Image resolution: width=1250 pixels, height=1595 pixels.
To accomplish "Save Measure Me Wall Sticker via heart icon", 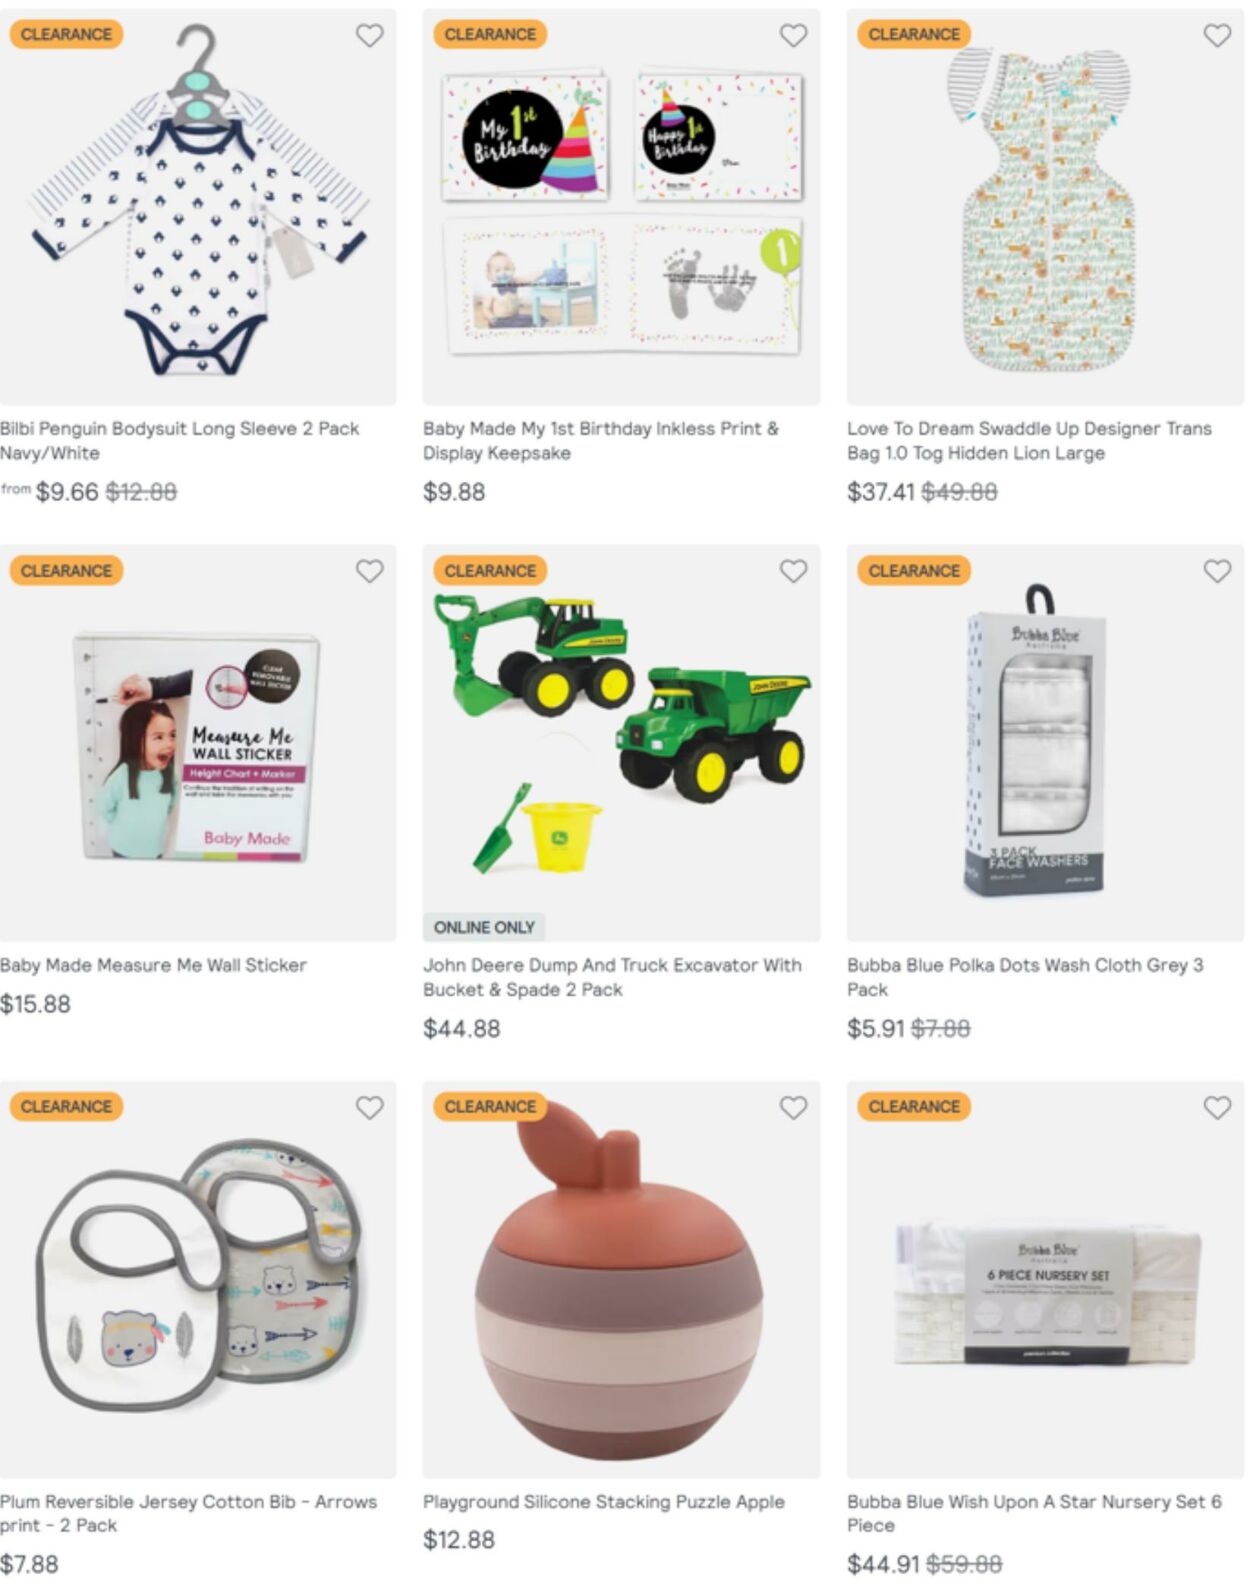I will [369, 571].
